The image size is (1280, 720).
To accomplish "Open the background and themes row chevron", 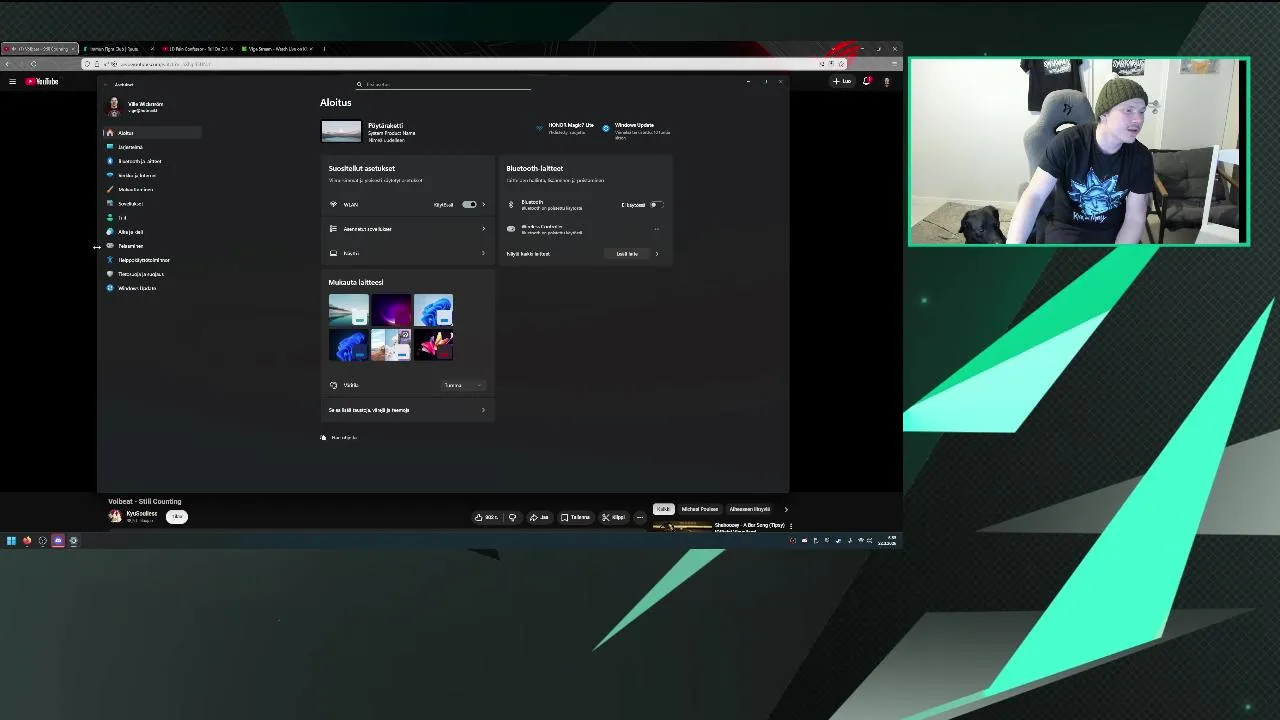I will pos(484,410).
